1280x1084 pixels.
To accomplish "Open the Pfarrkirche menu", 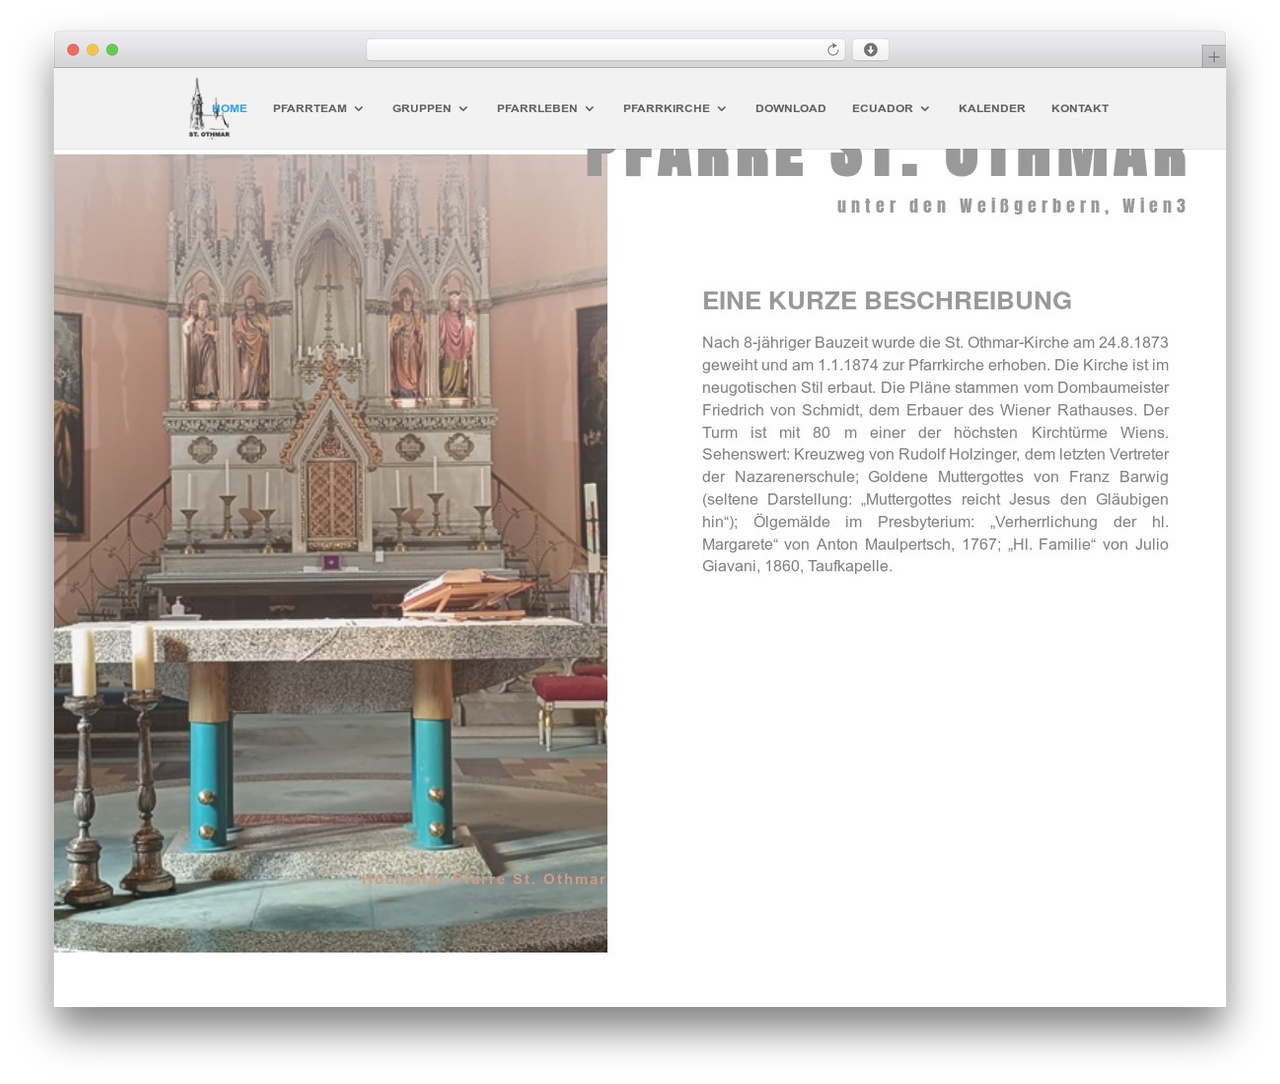I will coord(666,108).
